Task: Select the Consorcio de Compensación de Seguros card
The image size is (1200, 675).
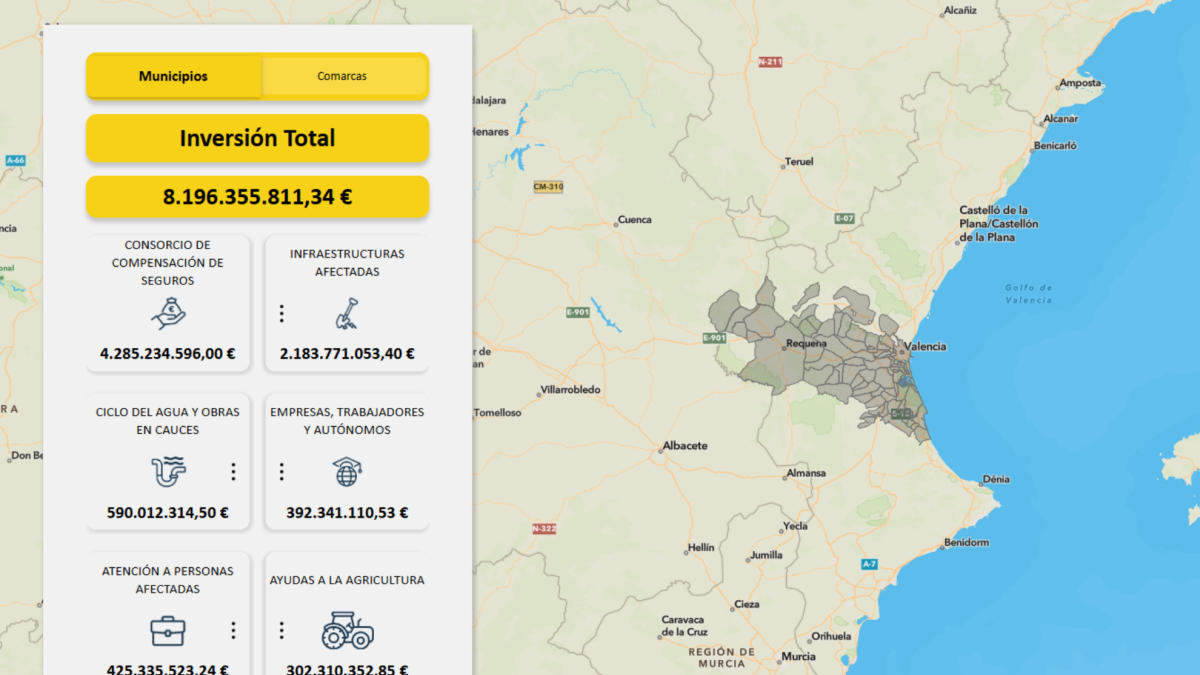Action: 168,300
